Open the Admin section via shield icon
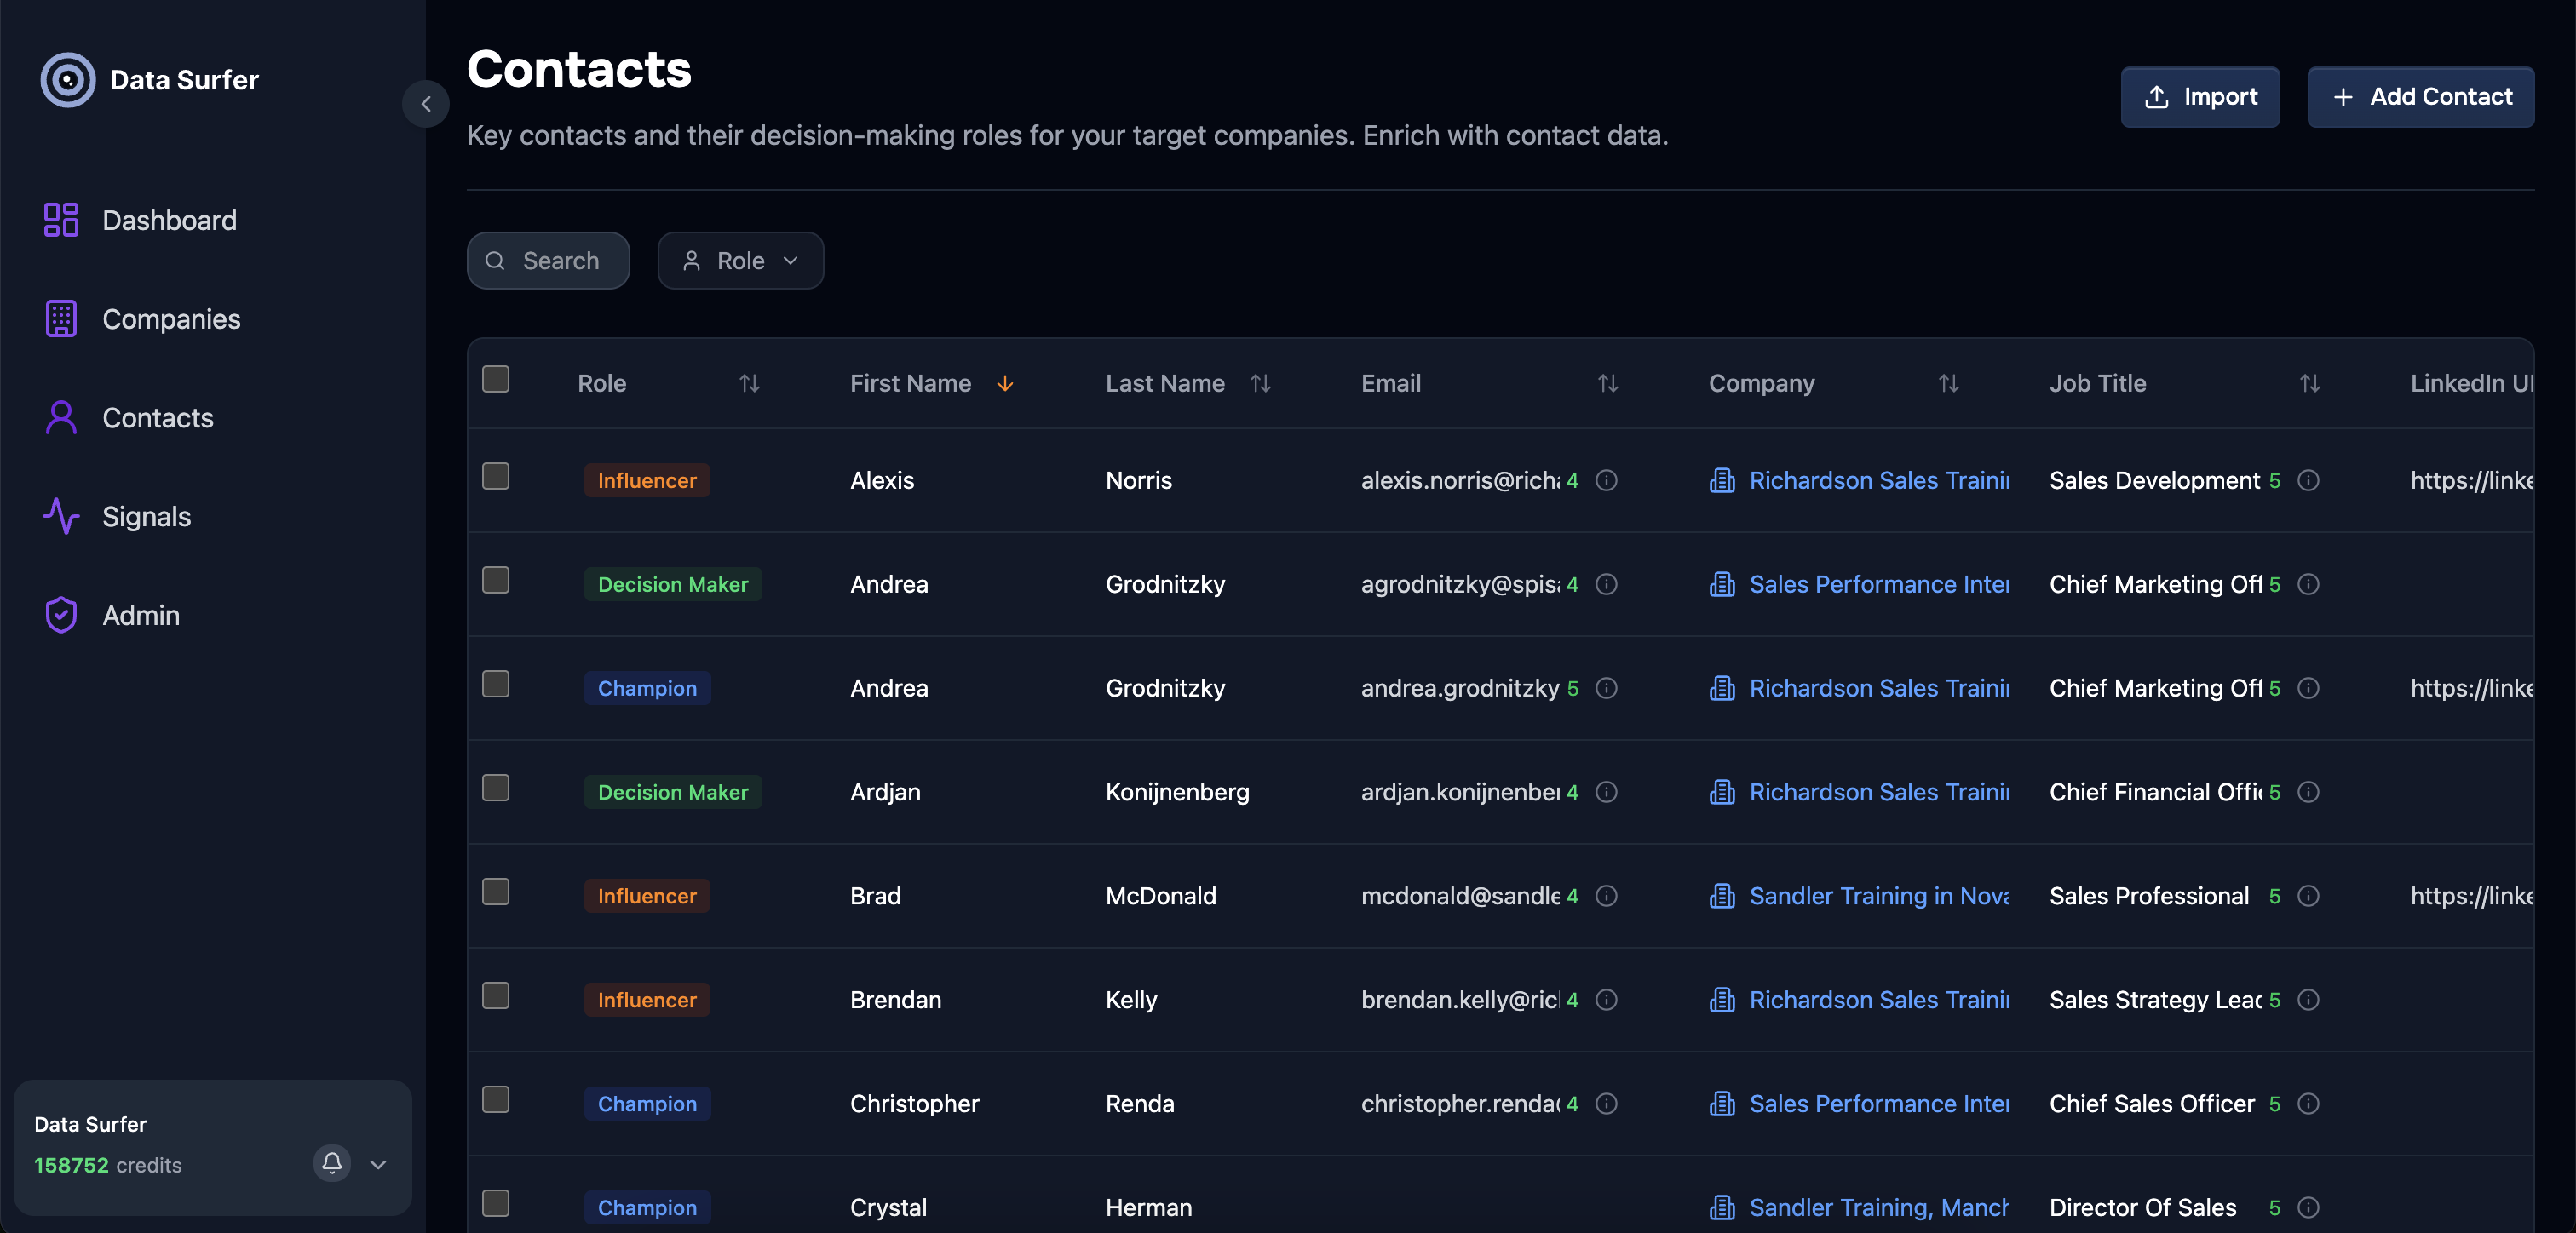The width and height of the screenshot is (2576, 1233). tap(61, 615)
